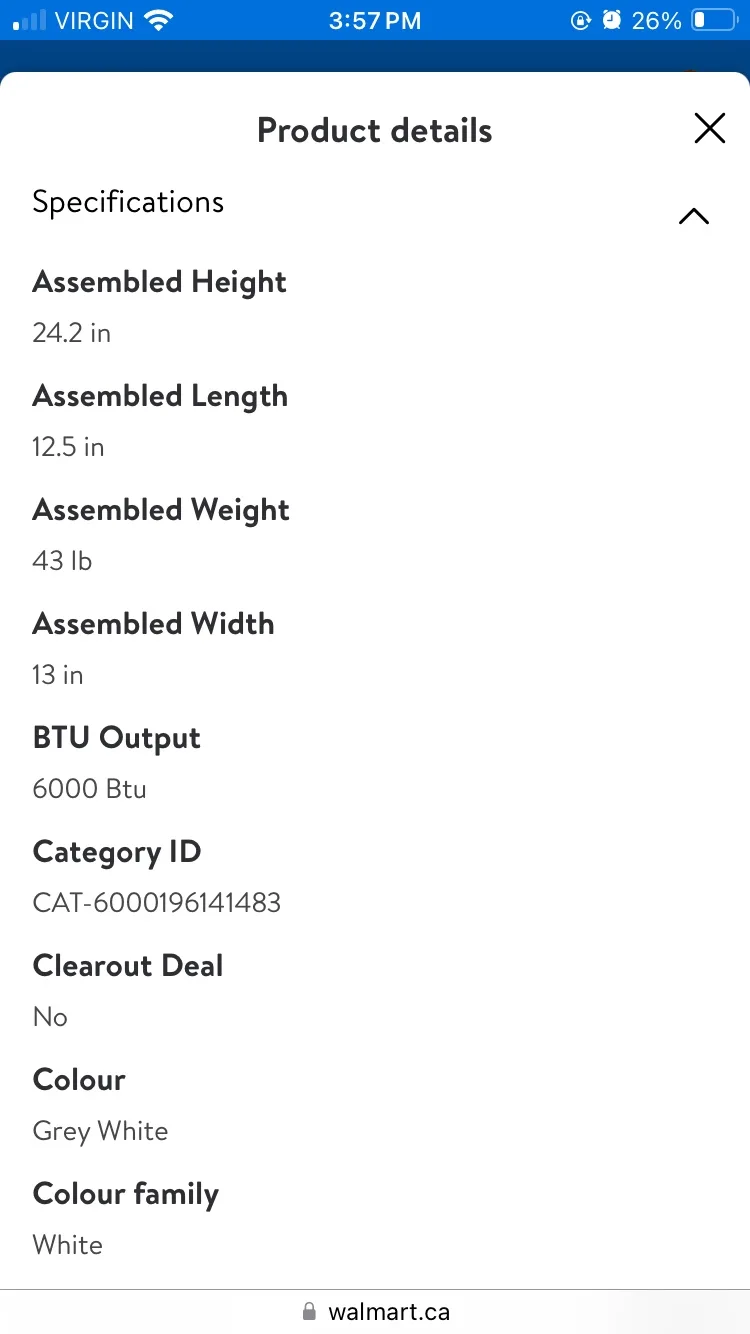The width and height of the screenshot is (750, 1334).
Task: Tap the Wi-Fi signal icon
Action: (157, 20)
